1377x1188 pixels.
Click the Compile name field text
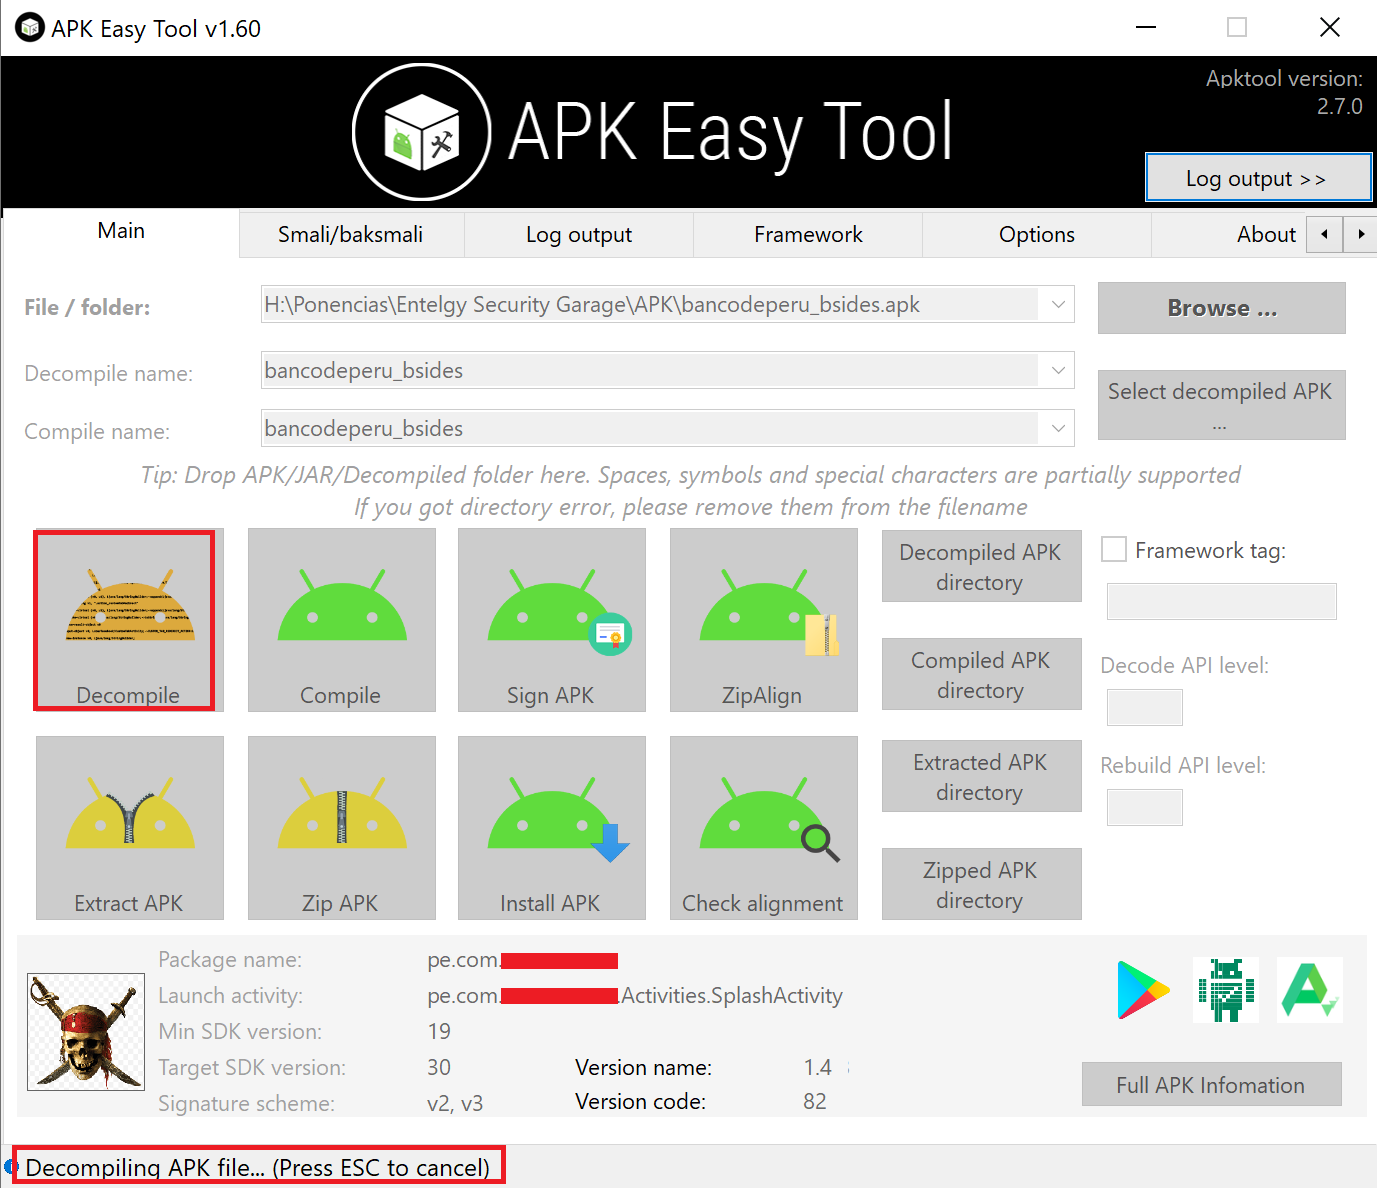click(364, 429)
